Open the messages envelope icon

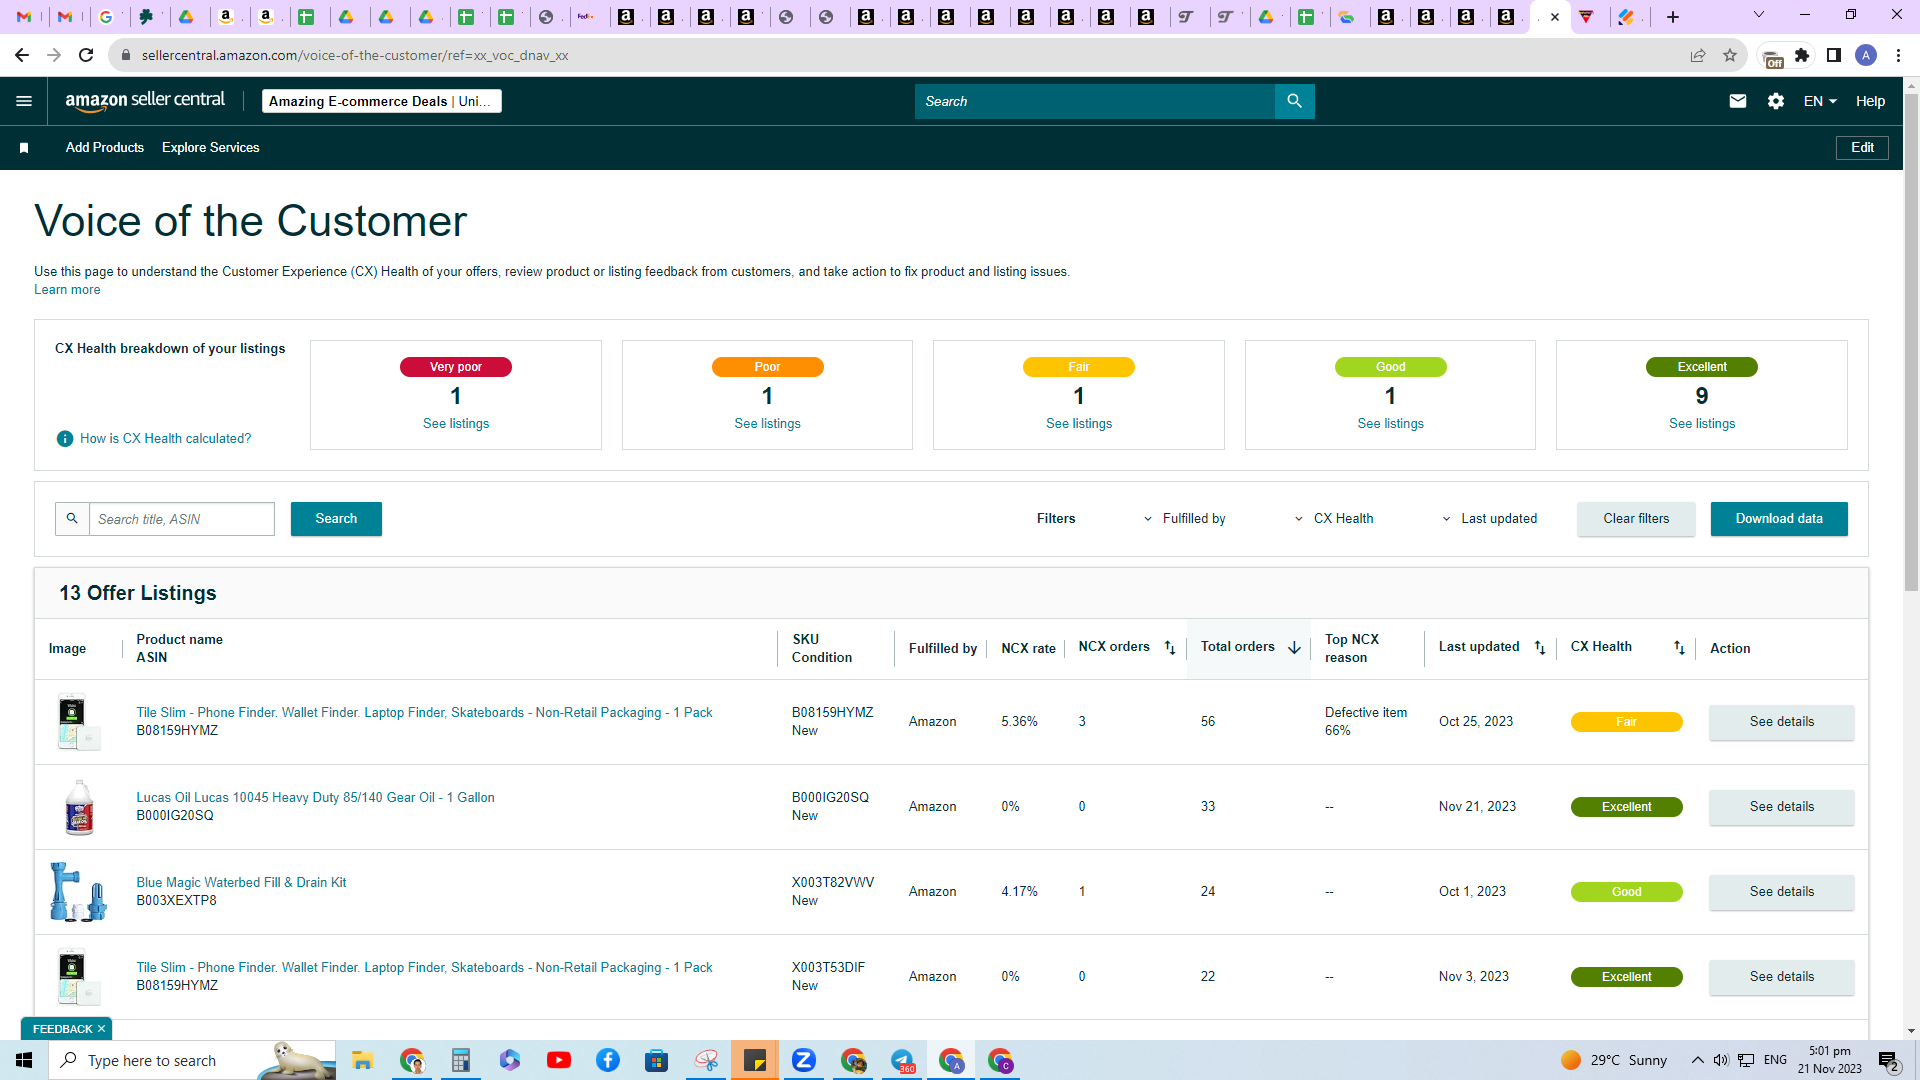1738,101
